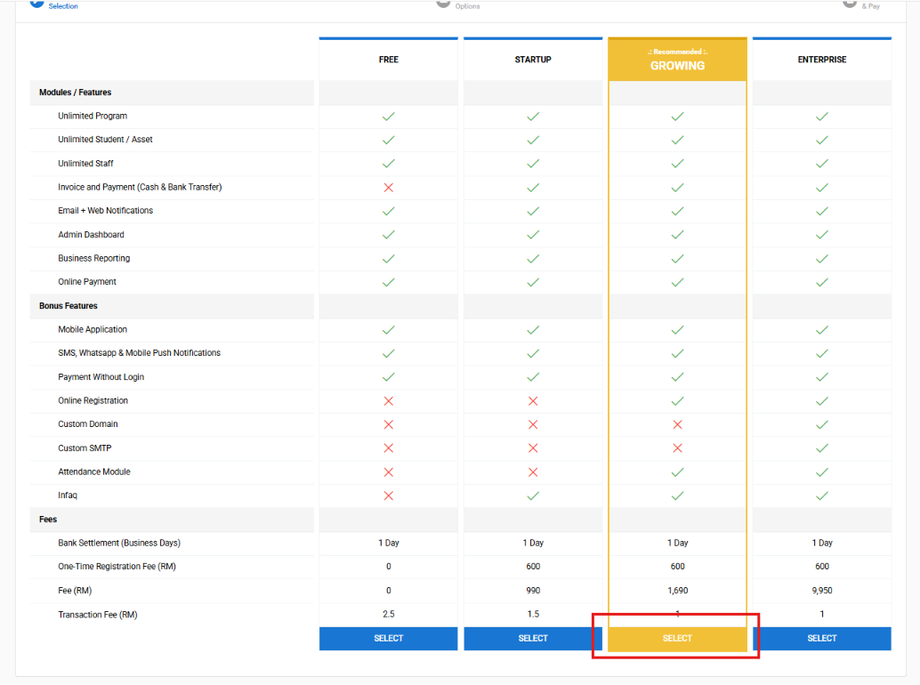Click the 9,950 fee value under ENTERPRISE

pos(822,590)
